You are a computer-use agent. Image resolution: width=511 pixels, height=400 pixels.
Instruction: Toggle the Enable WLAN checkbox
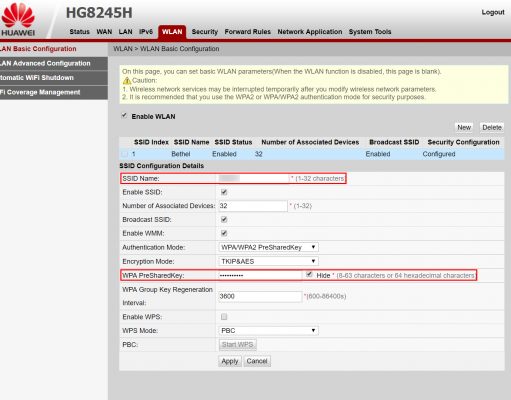coord(124,116)
